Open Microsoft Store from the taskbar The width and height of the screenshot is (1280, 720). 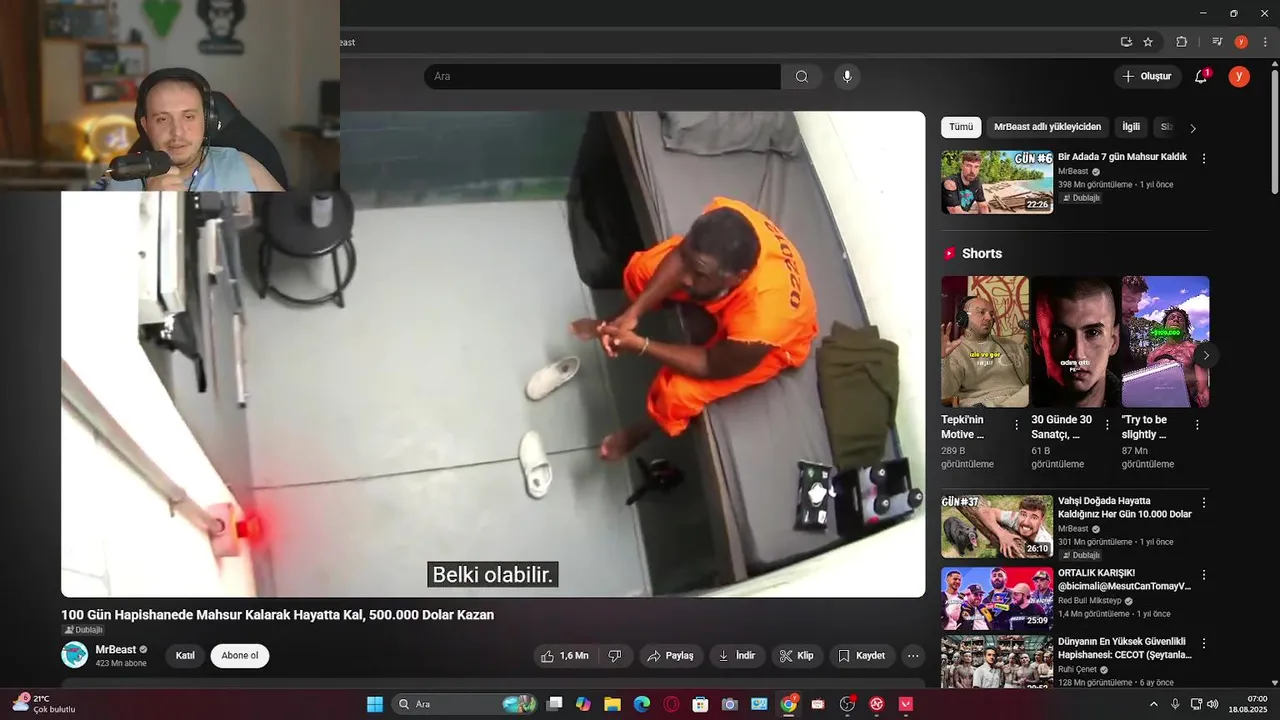pos(700,704)
